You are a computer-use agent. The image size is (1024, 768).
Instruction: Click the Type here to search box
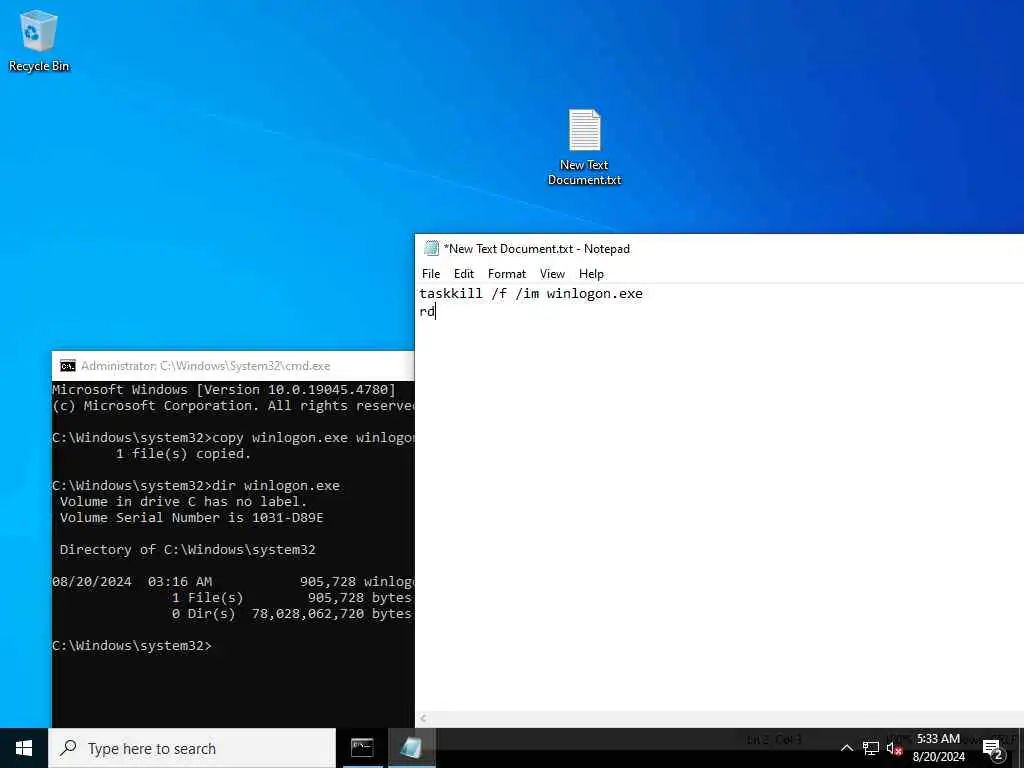point(192,748)
